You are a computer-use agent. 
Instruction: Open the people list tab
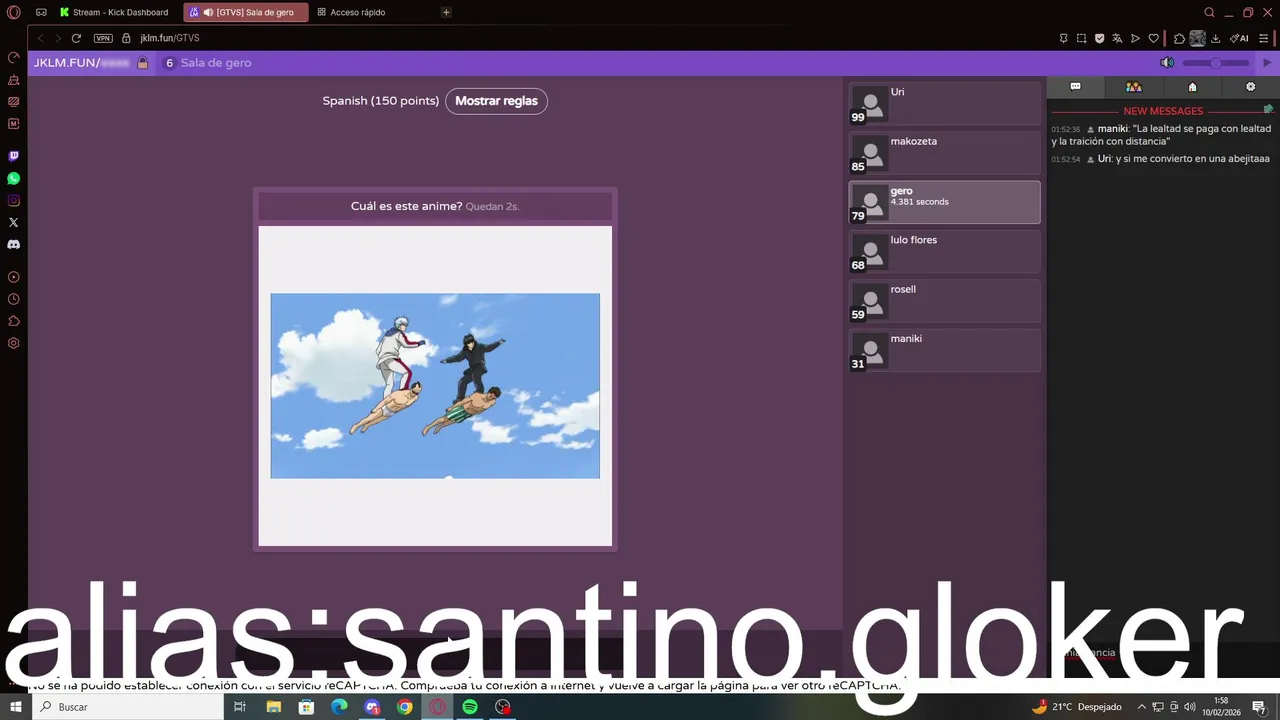tap(1134, 87)
